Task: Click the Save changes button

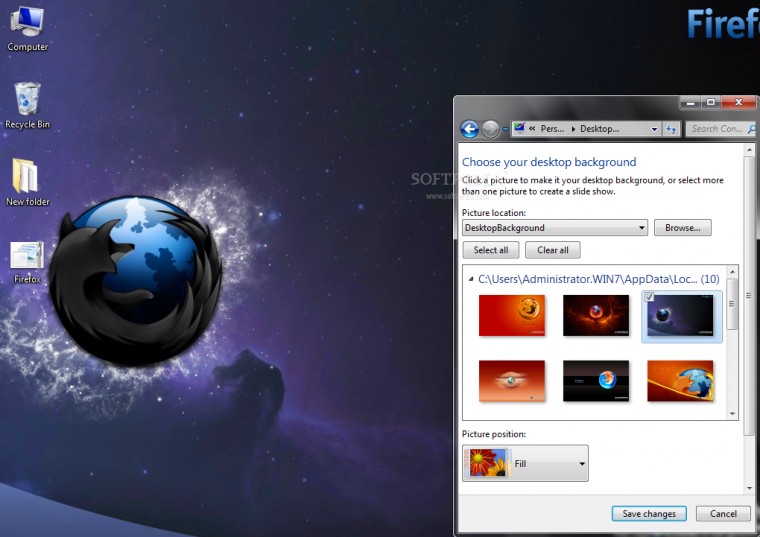Action: pos(649,514)
